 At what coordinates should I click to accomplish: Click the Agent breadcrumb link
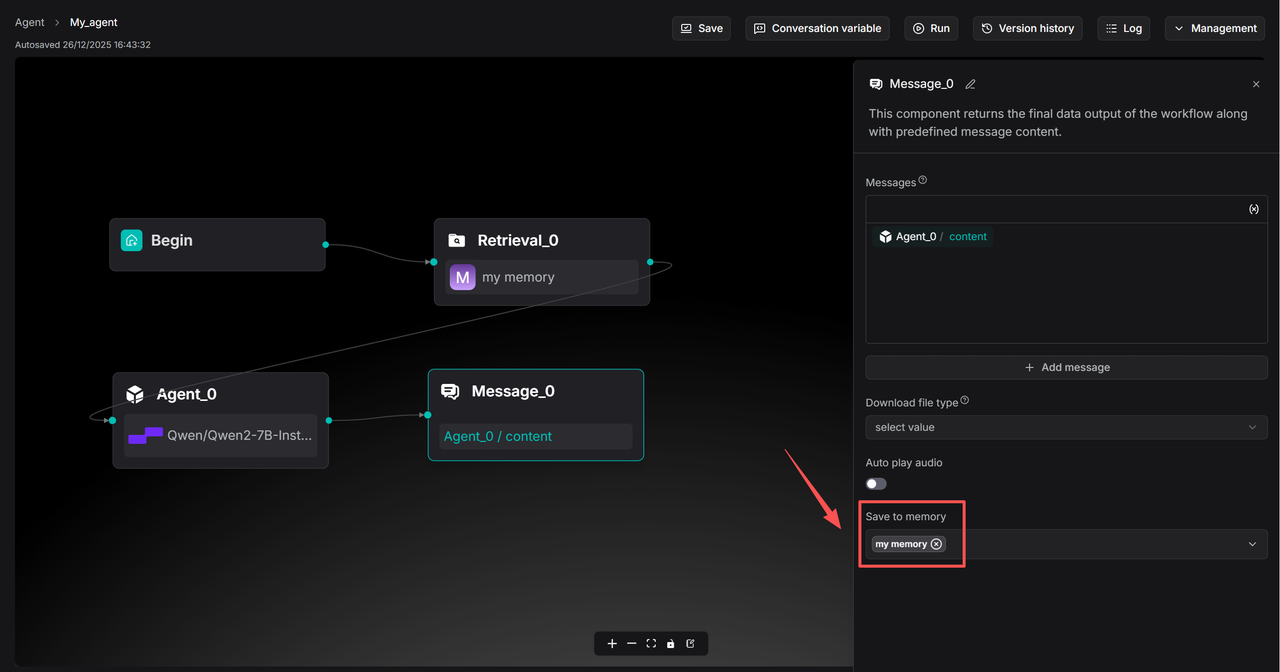30,22
